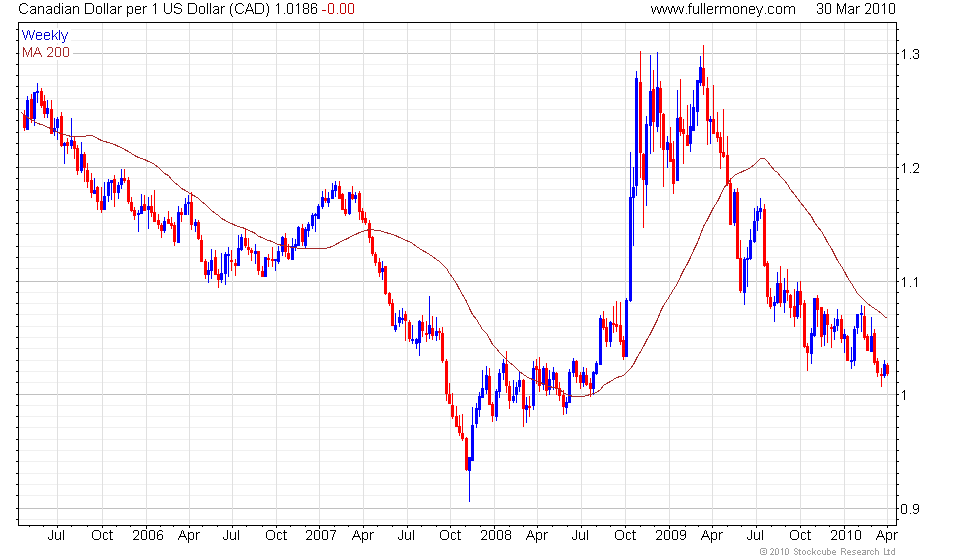Click the red 'MA 200' legend label
Screen dimensions: 980x560
pos(46,52)
